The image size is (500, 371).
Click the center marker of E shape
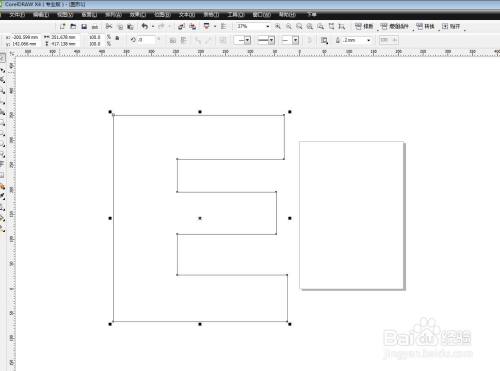(200, 218)
